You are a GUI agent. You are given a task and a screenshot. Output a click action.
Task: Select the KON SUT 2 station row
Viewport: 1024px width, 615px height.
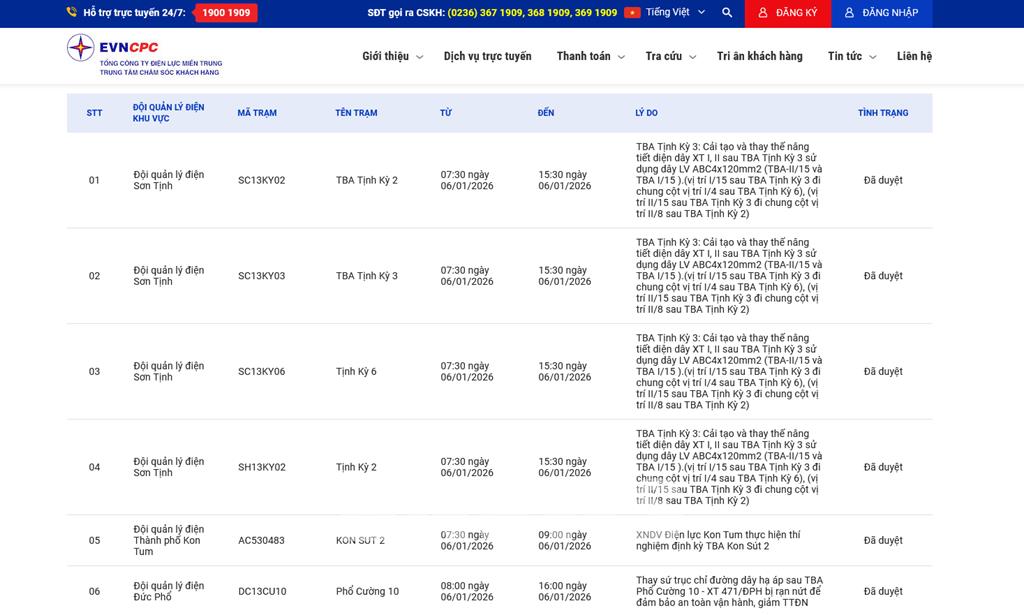pyautogui.click(x=360, y=541)
